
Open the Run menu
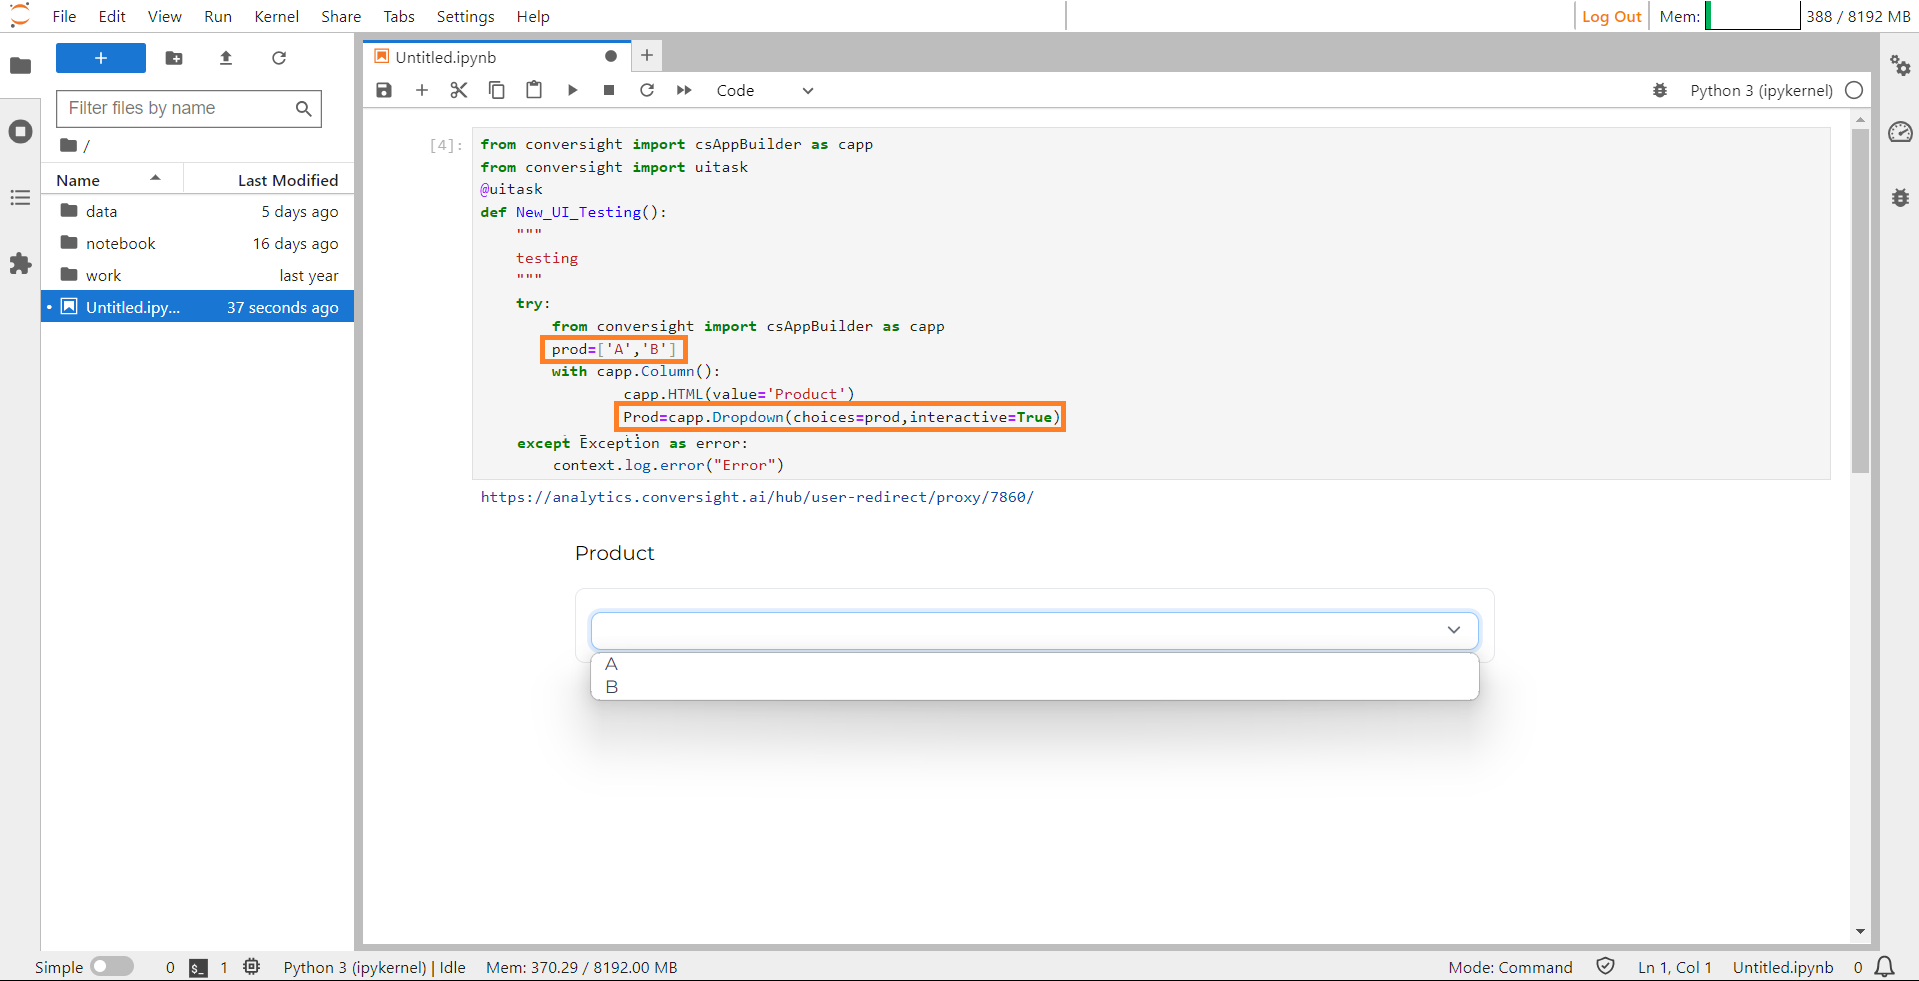tap(218, 16)
